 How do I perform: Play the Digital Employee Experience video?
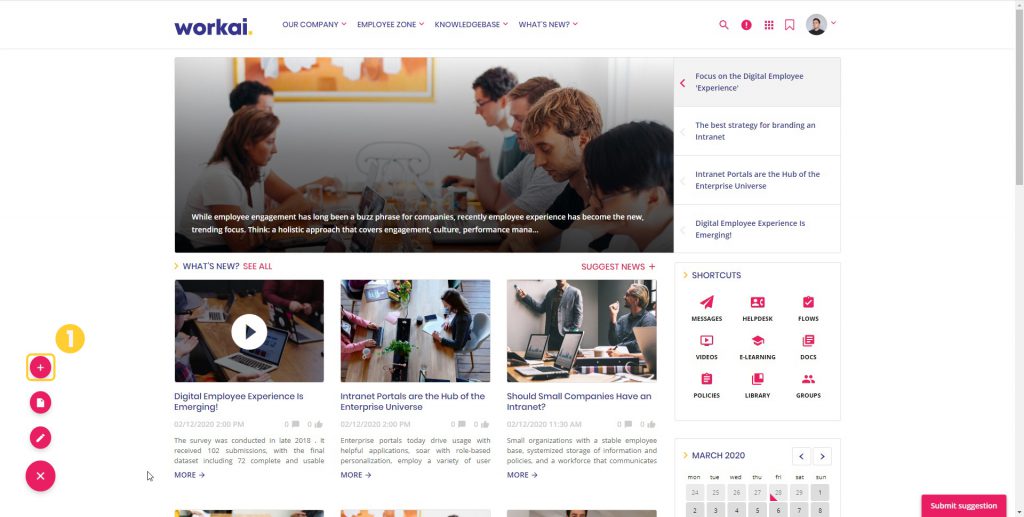249,332
